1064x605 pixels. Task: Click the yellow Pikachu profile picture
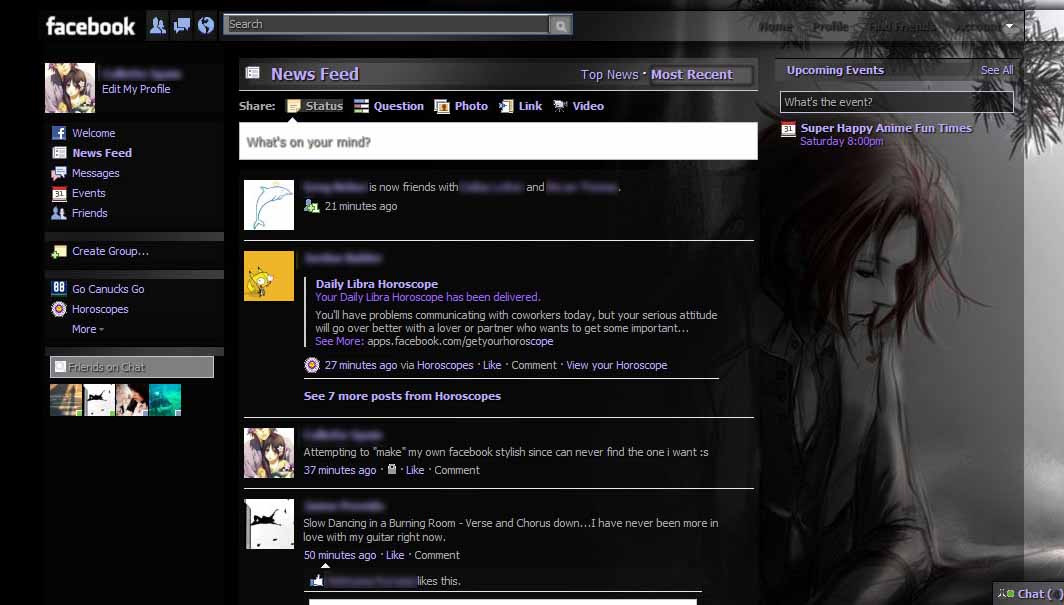(269, 276)
